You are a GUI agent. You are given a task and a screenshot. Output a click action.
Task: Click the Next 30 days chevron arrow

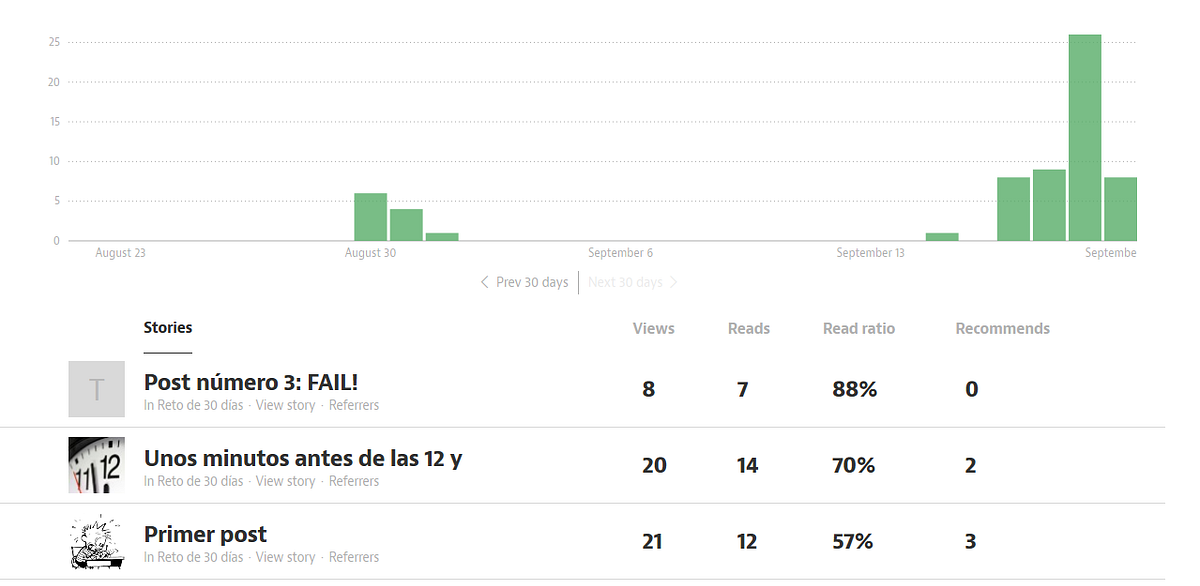[x=674, y=282]
